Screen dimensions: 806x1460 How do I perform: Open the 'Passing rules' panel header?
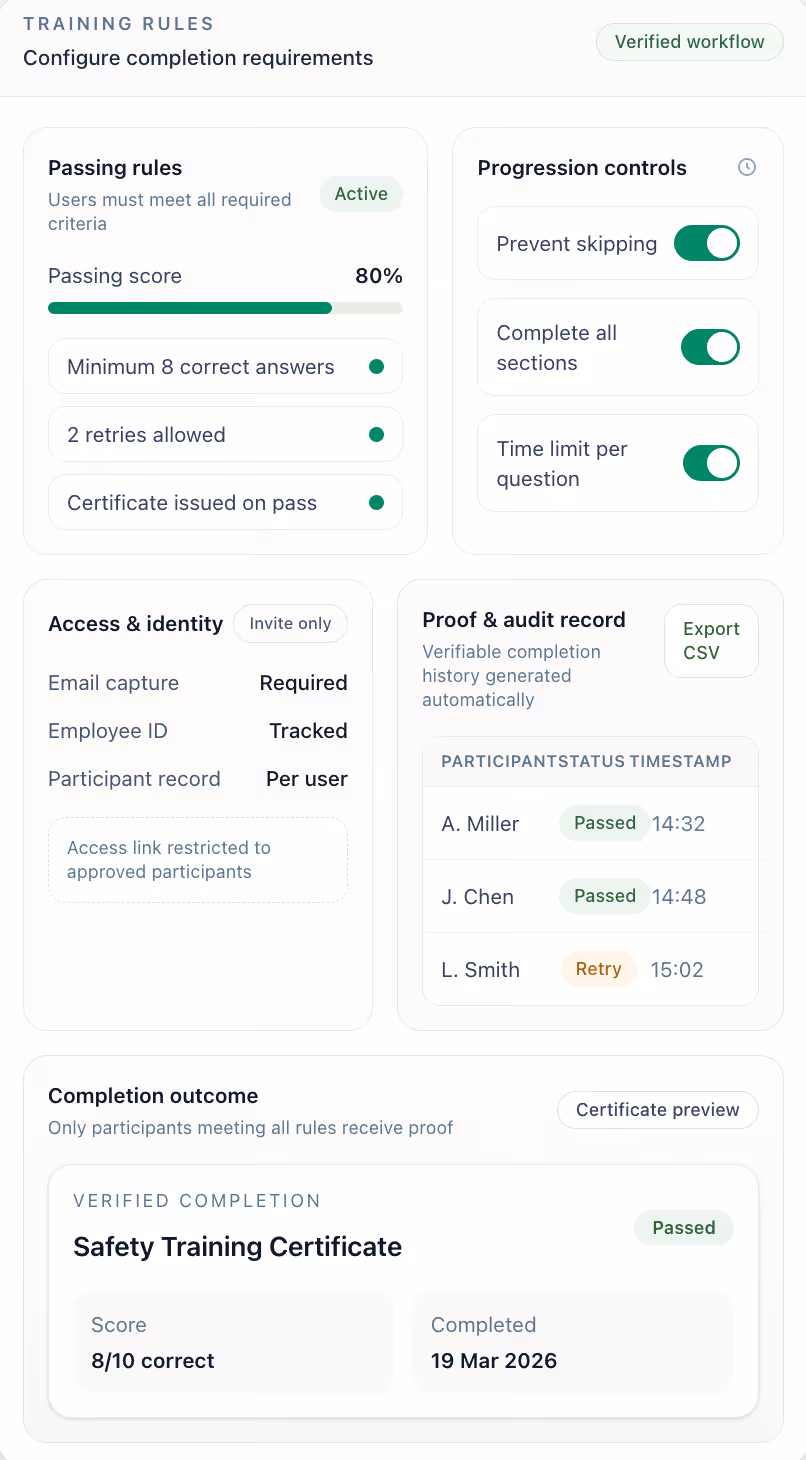pos(112,167)
